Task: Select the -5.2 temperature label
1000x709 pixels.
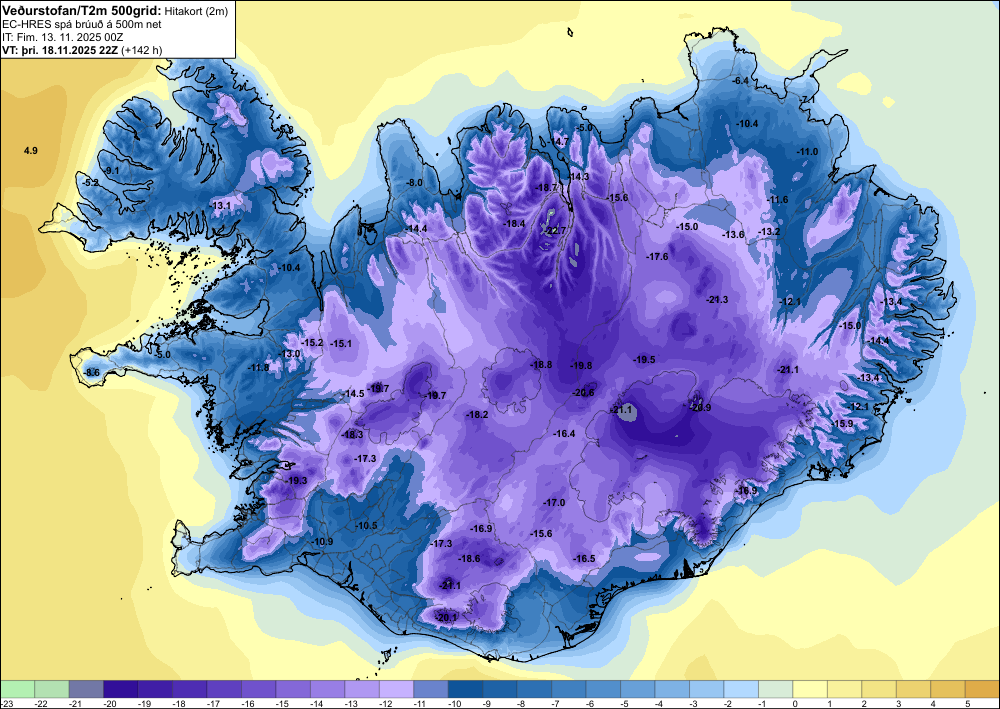Action: pos(91,183)
